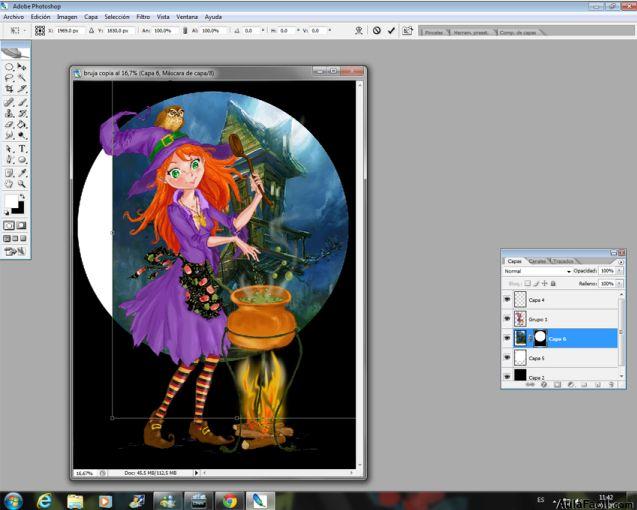
Task: Select the Brush tool
Action: (x=22, y=102)
